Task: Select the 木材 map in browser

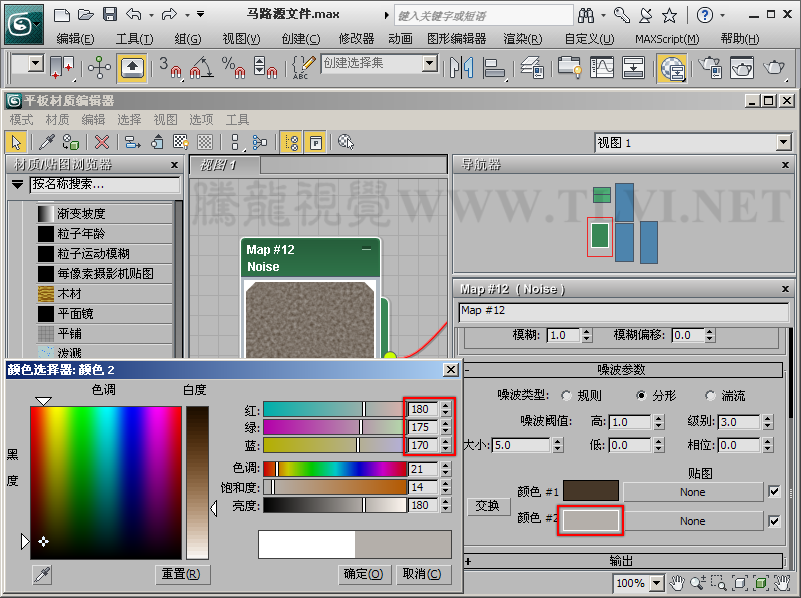Action: pyautogui.click(x=105, y=294)
